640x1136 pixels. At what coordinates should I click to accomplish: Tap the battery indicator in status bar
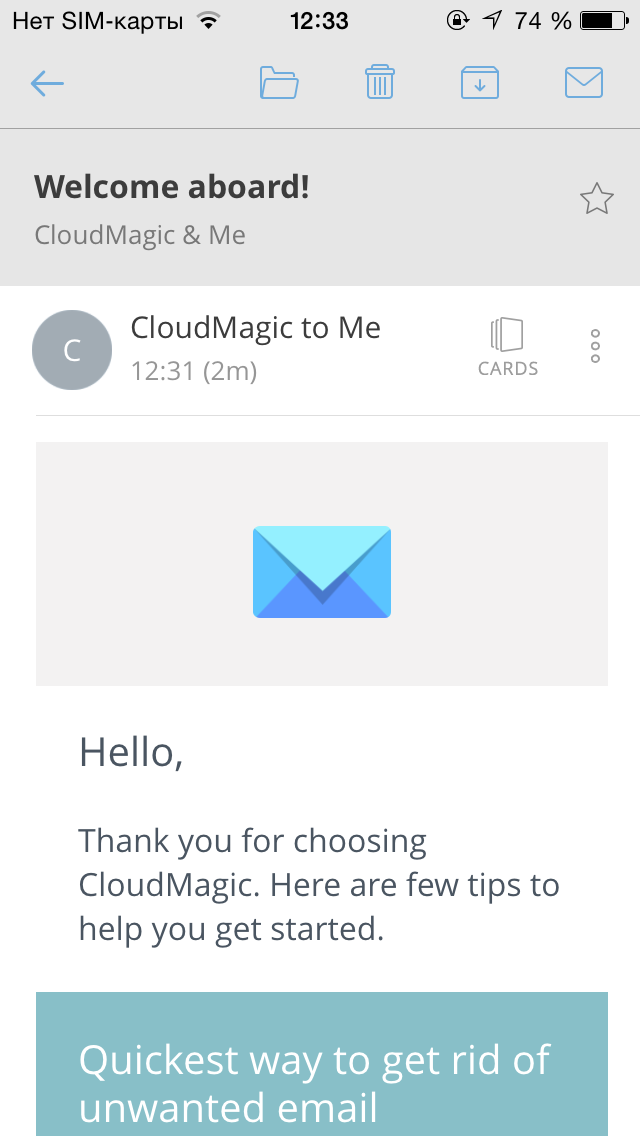604,21
